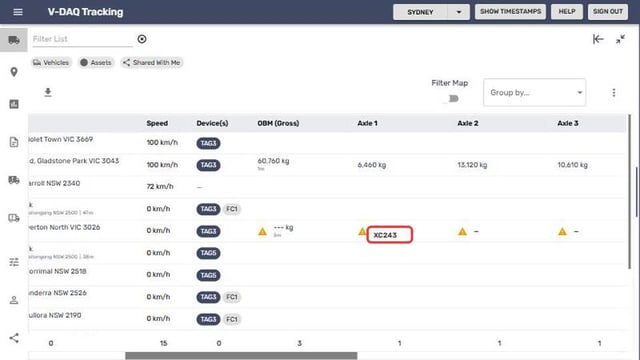
Task: Click TAG3 badge in Unanderra NSW 2526 row
Action: (x=208, y=297)
